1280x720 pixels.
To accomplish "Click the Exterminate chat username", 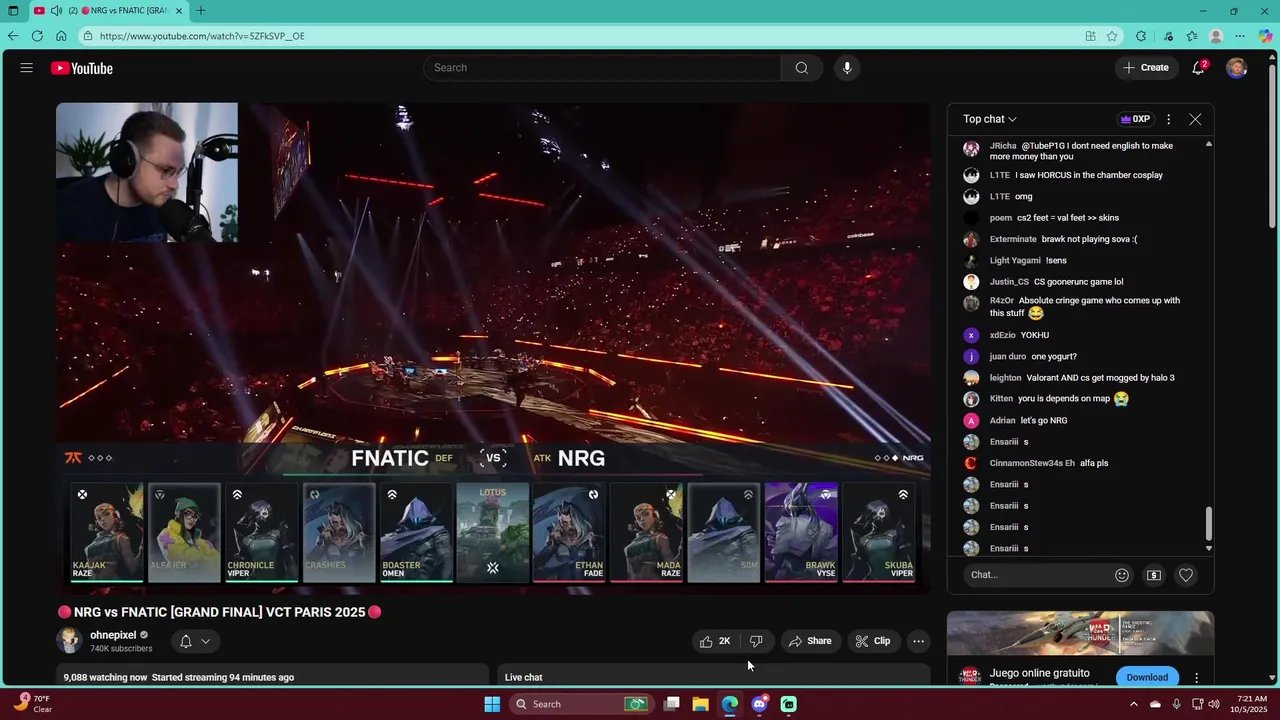I will click(1013, 239).
